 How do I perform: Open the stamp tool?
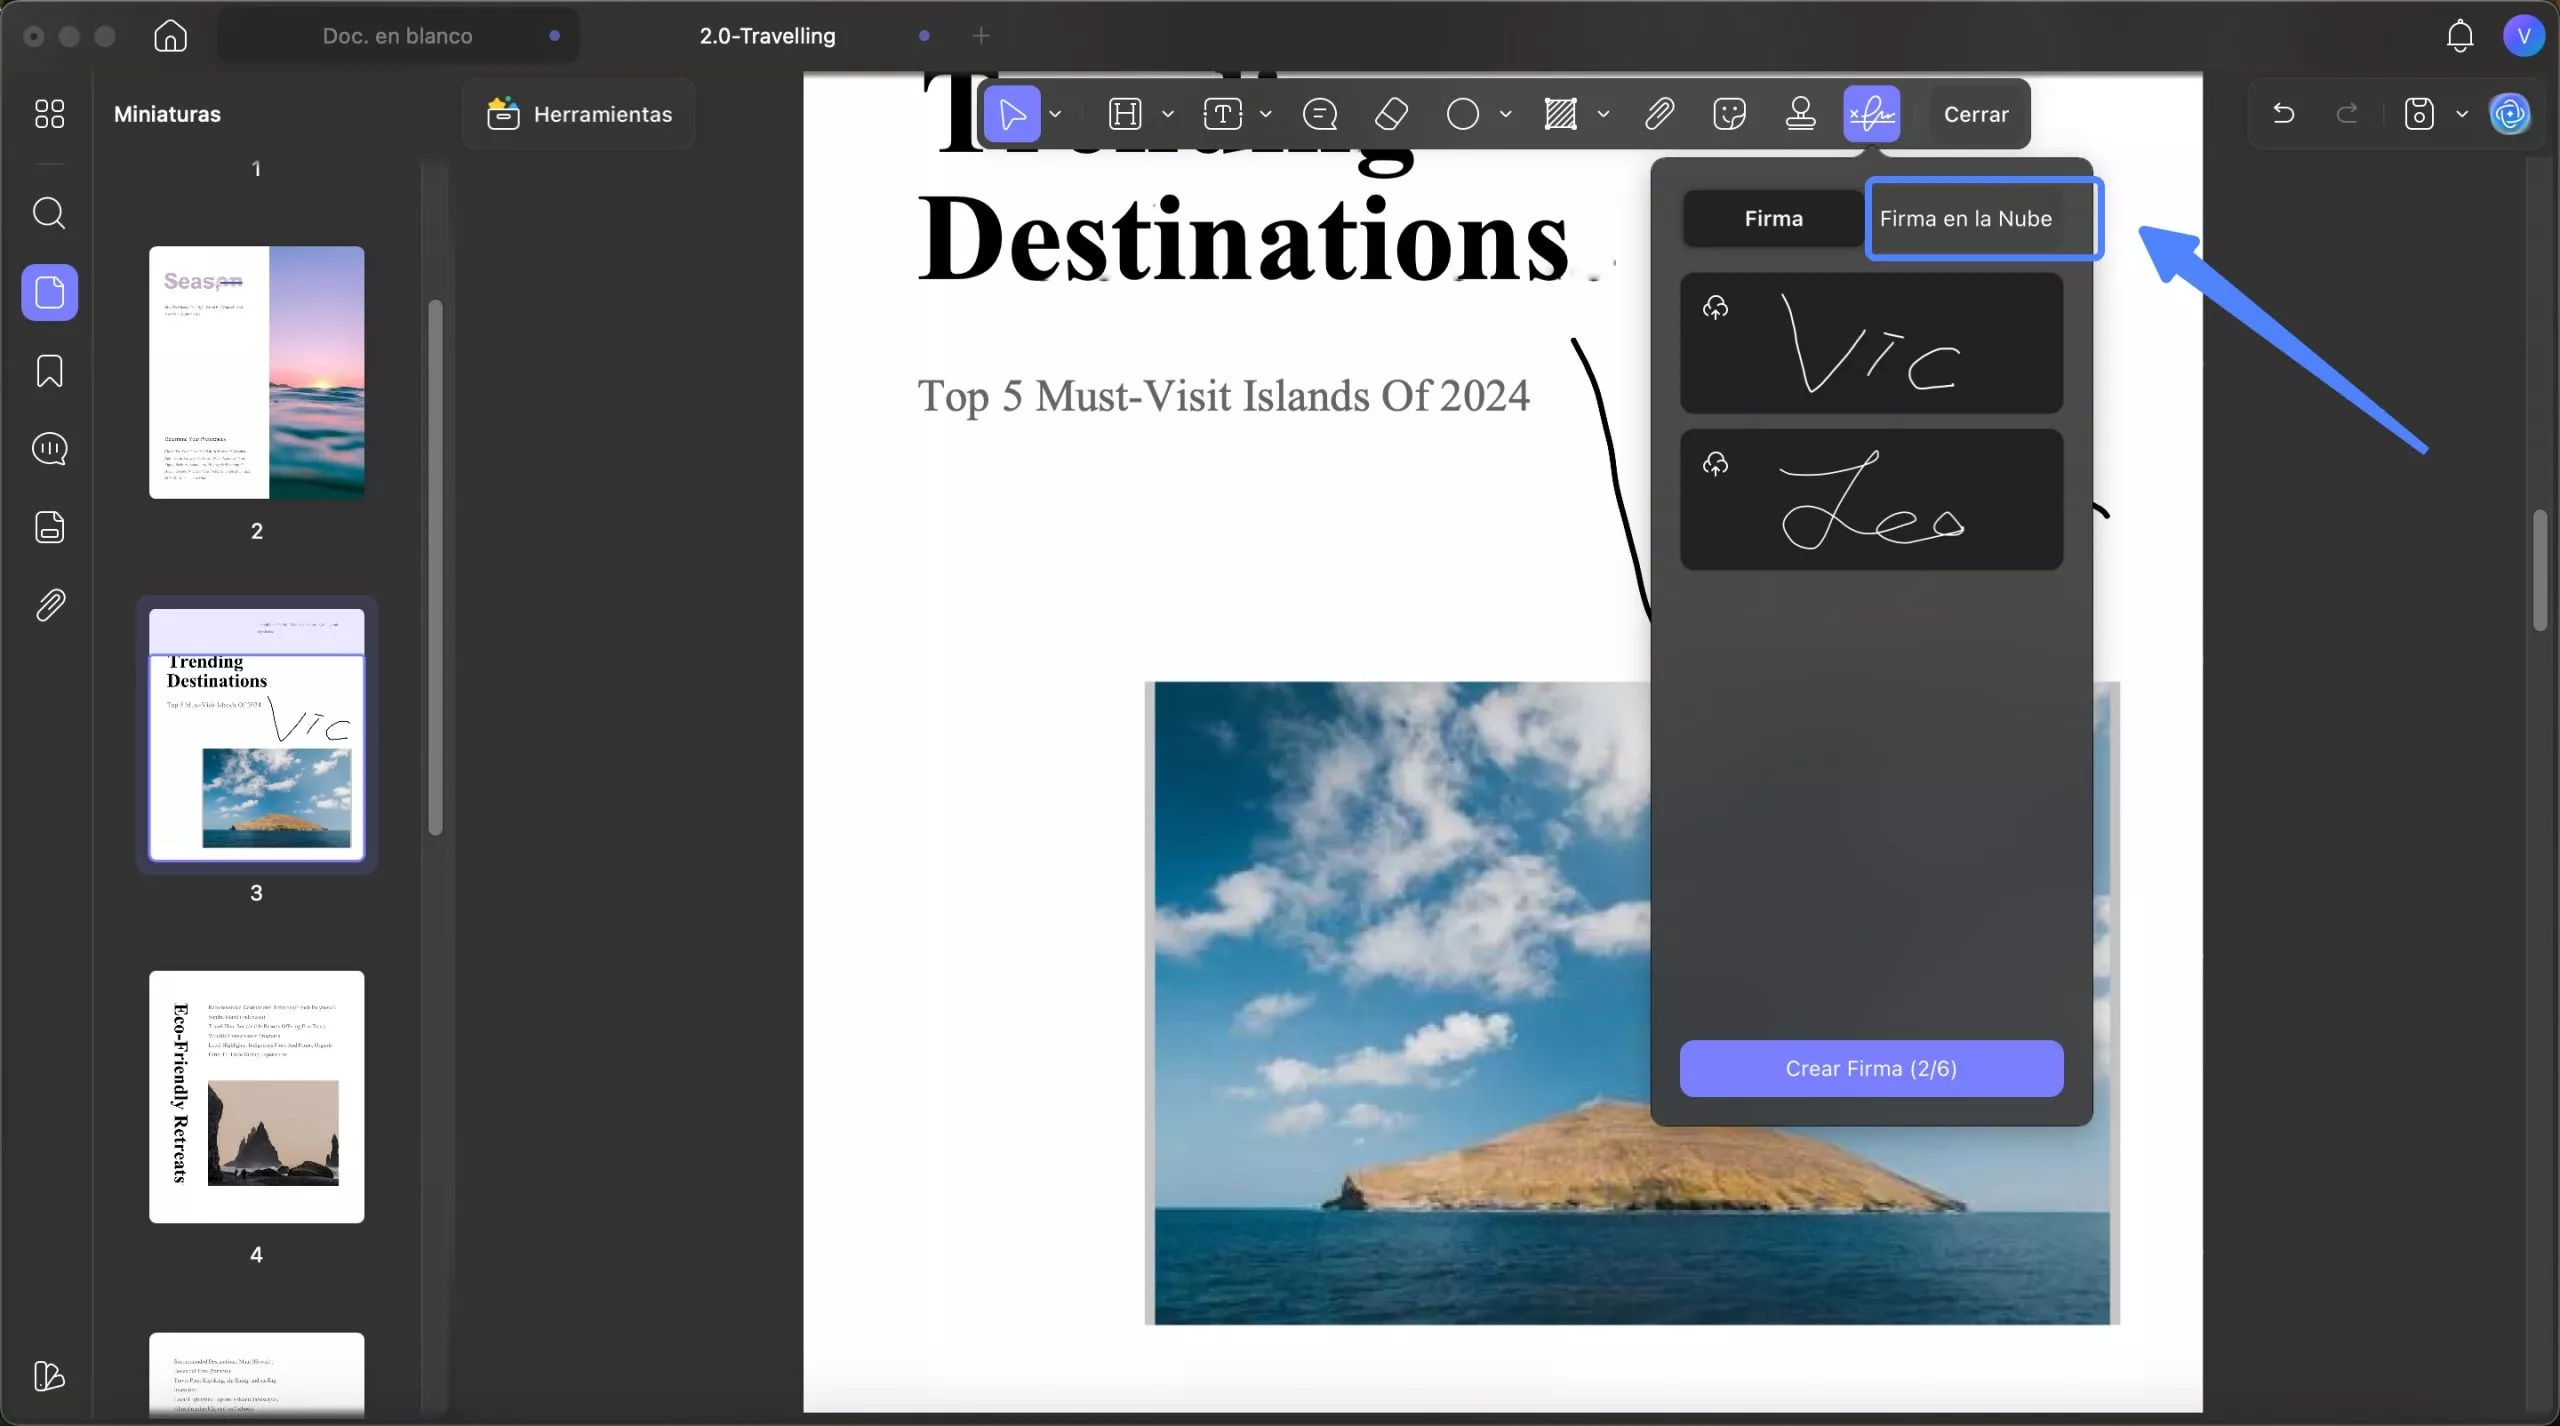pyautogui.click(x=1800, y=114)
